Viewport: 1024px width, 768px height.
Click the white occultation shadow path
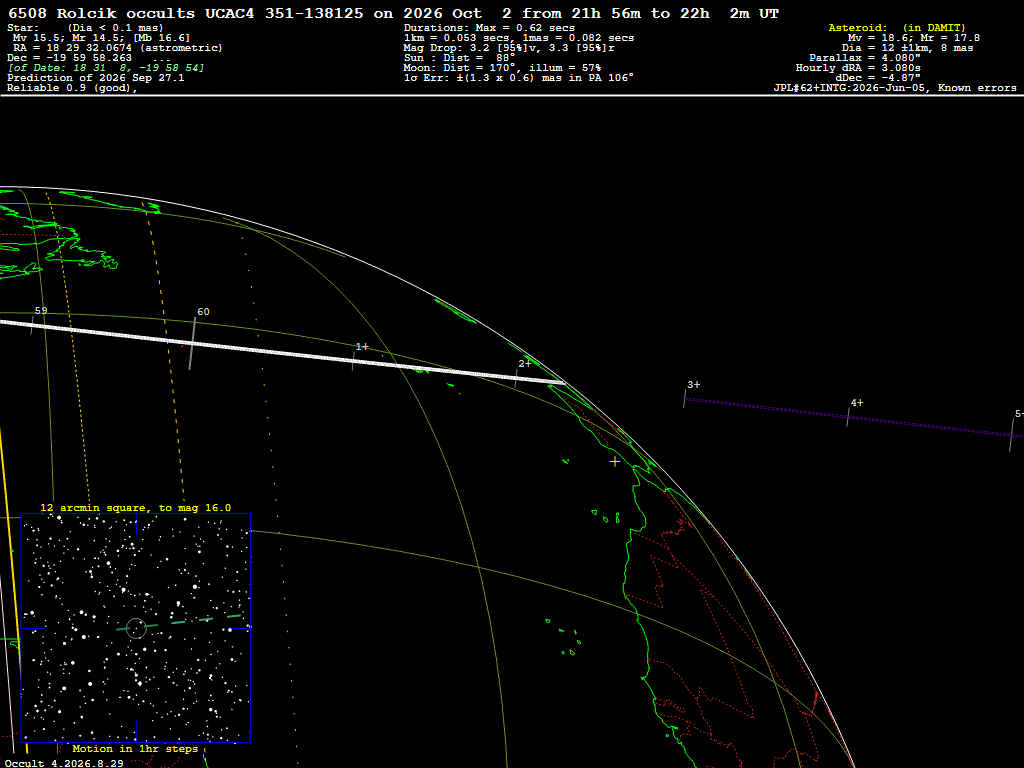pos(281,351)
